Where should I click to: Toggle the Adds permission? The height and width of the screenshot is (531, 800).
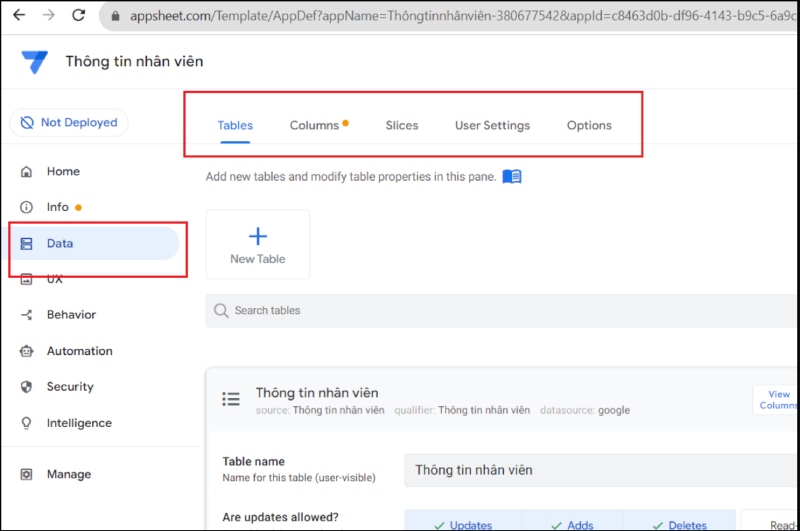point(572,520)
